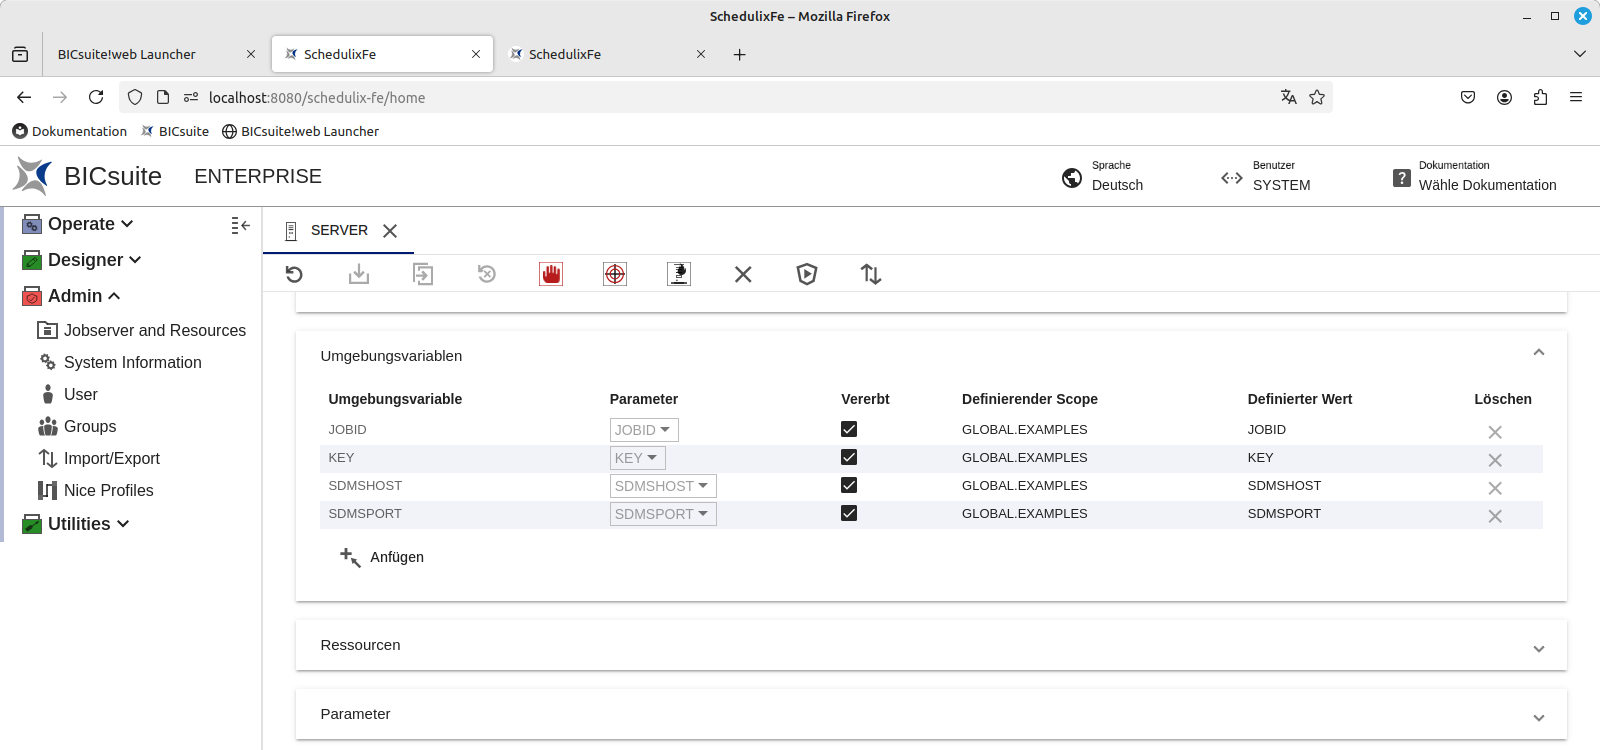Open the SDMSHOST parameter dropdown

coord(663,486)
